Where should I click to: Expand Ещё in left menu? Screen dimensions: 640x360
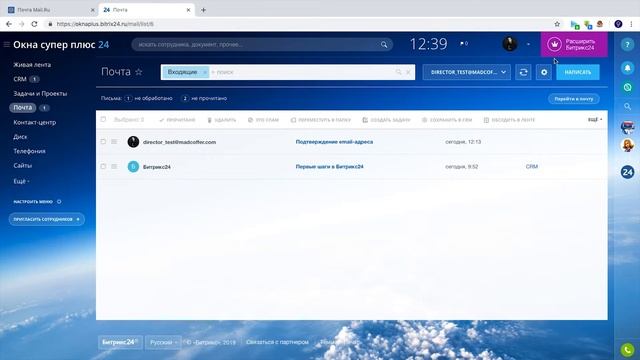[x=21, y=181]
